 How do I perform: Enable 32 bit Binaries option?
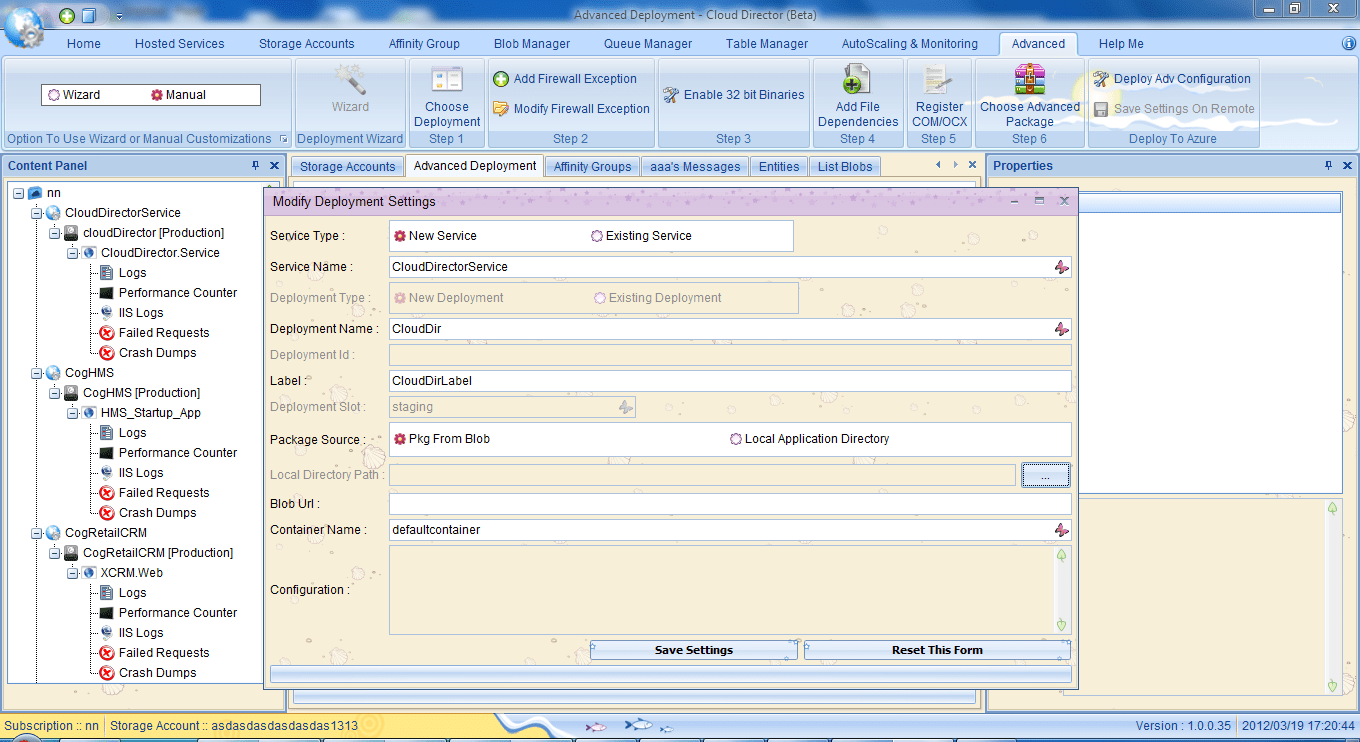coord(734,95)
